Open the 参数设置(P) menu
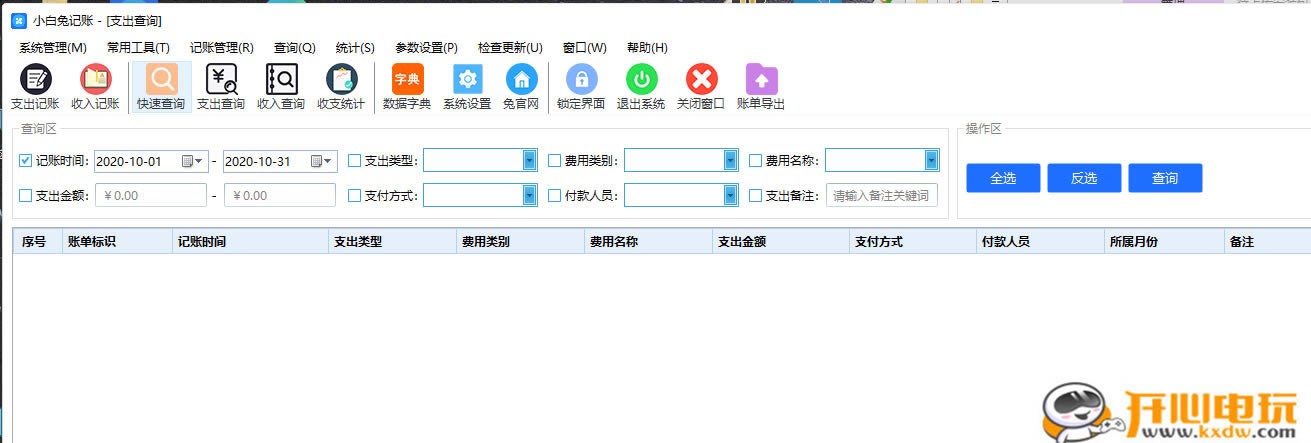 click(426, 48)
